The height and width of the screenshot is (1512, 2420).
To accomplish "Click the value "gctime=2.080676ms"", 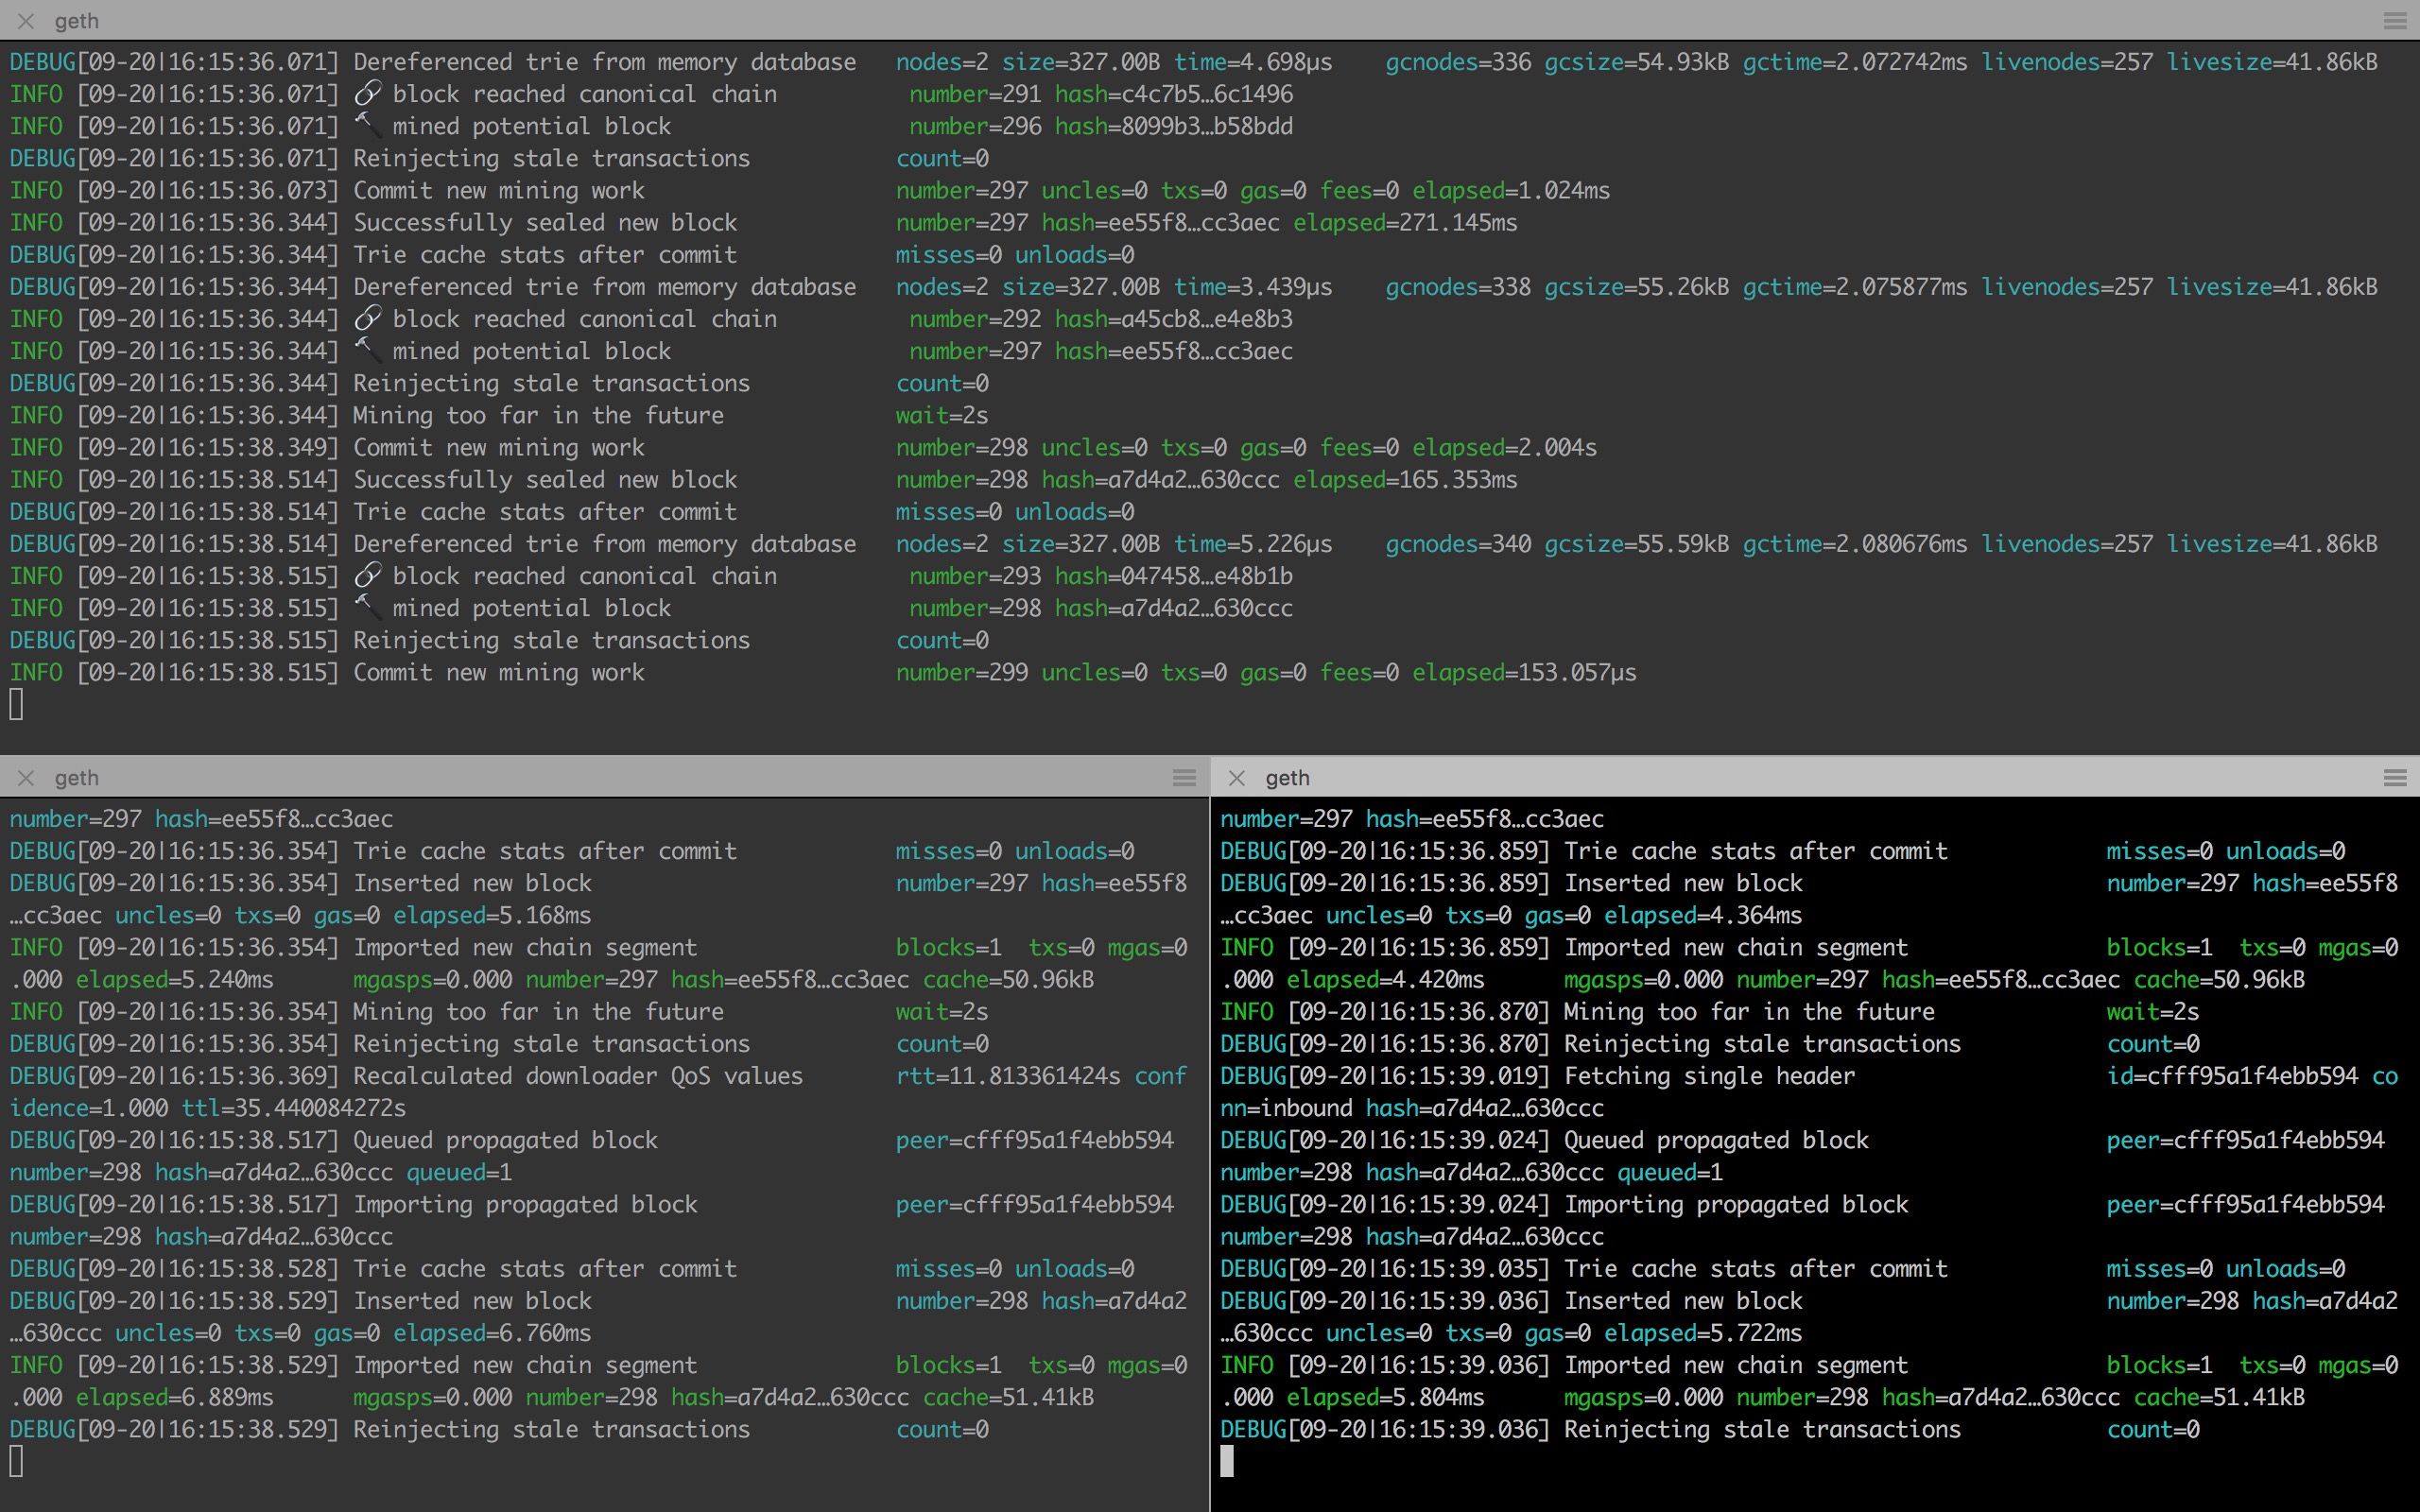I will [1855, 544].
